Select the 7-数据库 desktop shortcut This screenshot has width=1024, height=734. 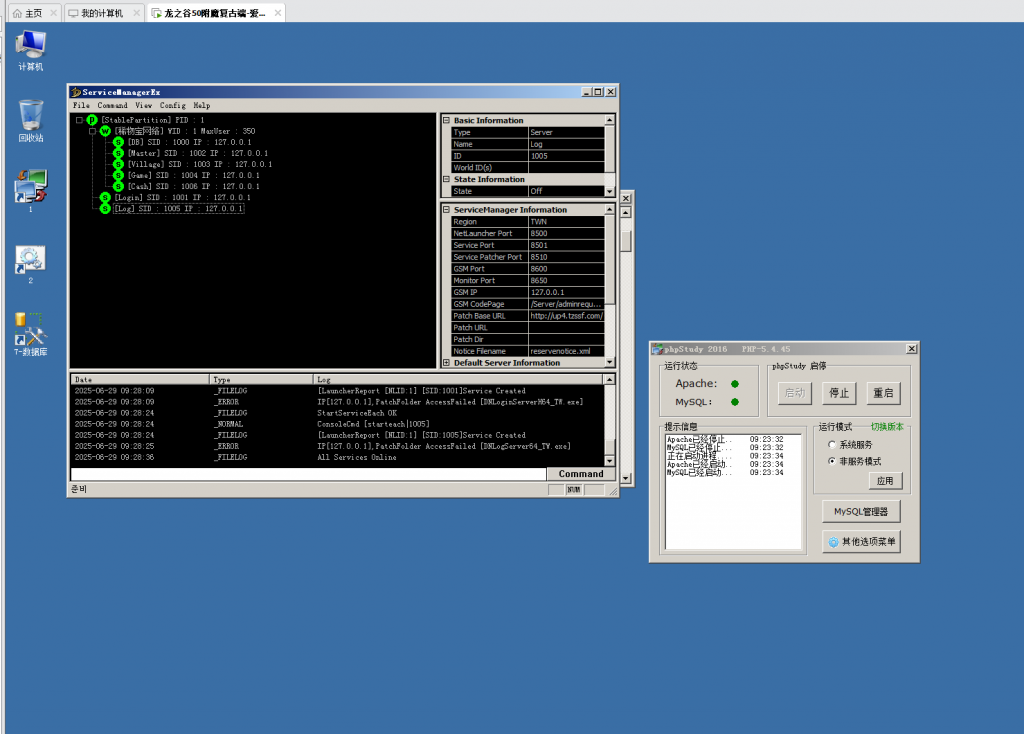[31, 334]
